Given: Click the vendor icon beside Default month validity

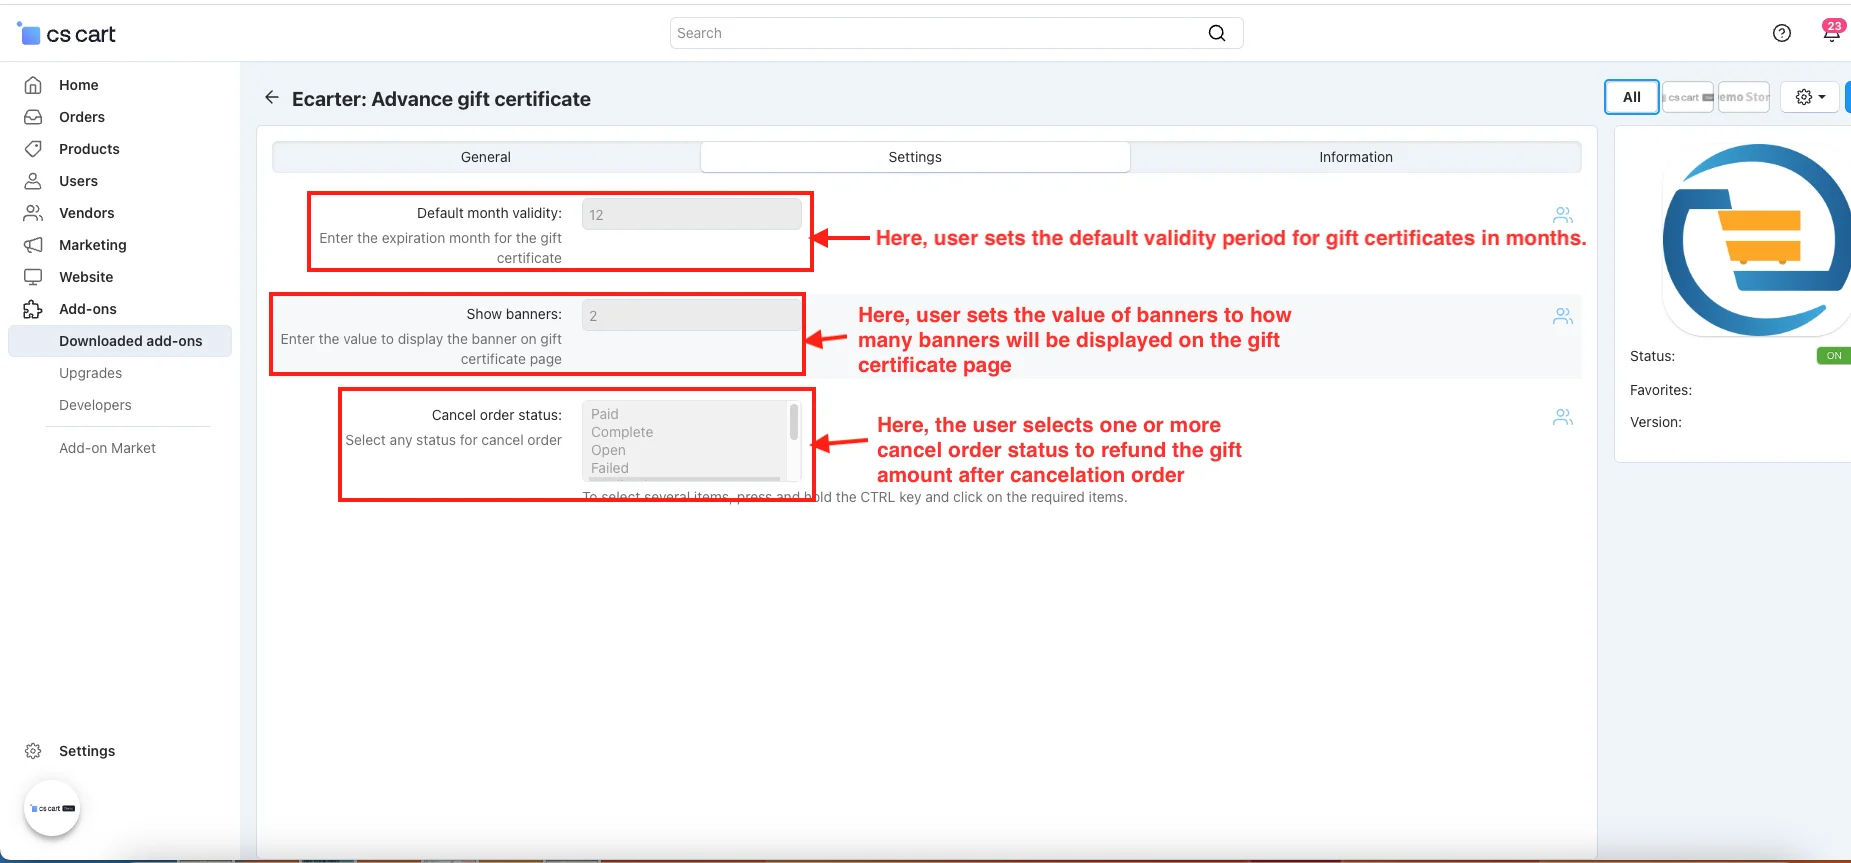Looking at the screenshot, I should pos(1562,215).
